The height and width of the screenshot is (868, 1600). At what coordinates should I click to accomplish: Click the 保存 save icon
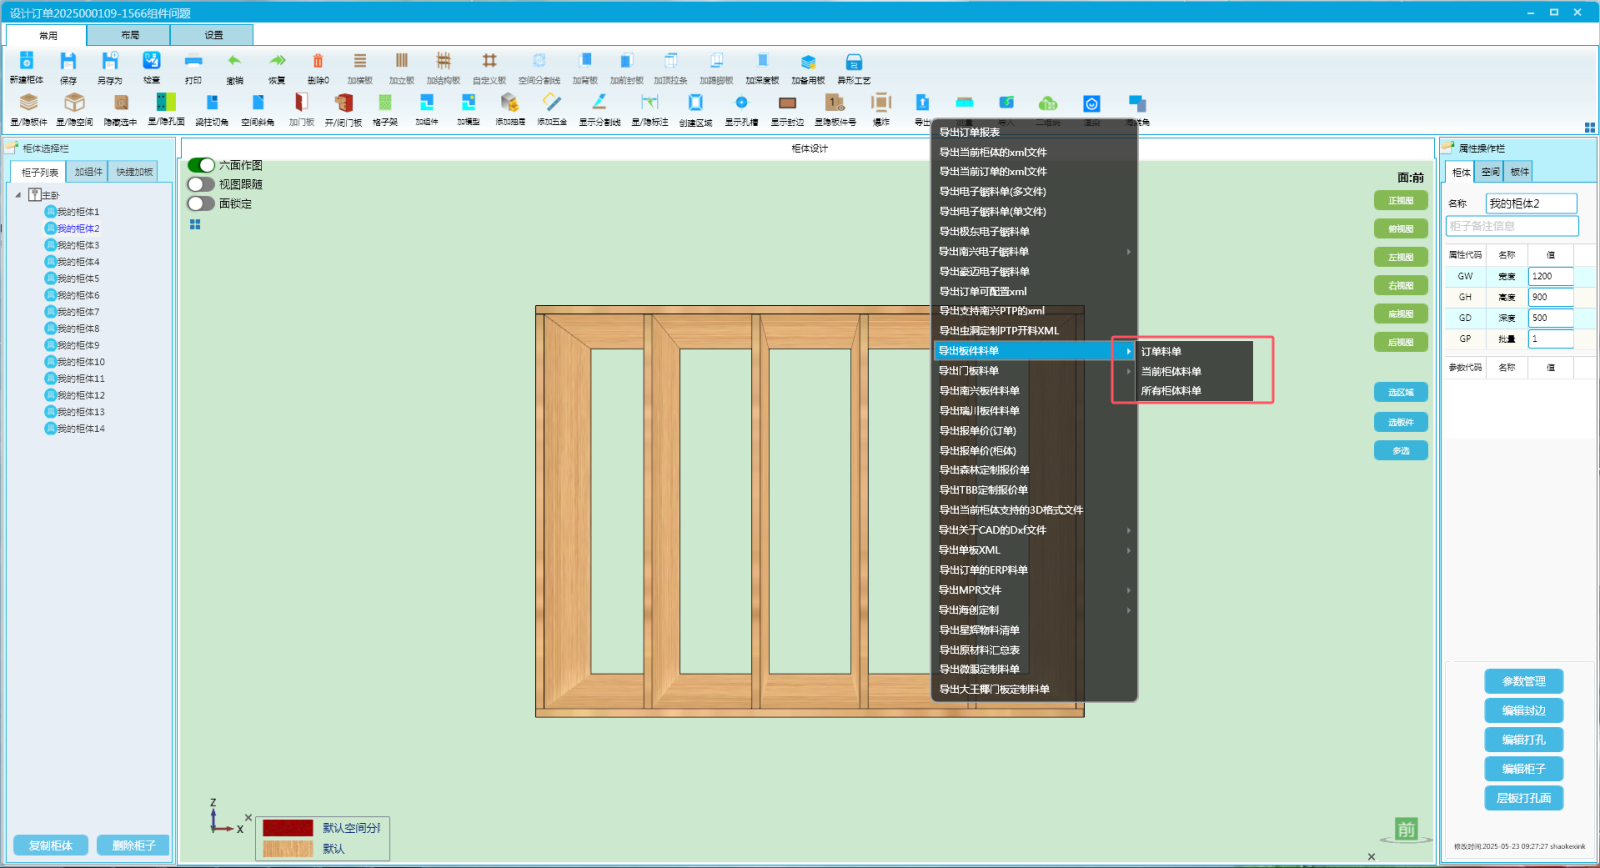click(x=68, y=61)
